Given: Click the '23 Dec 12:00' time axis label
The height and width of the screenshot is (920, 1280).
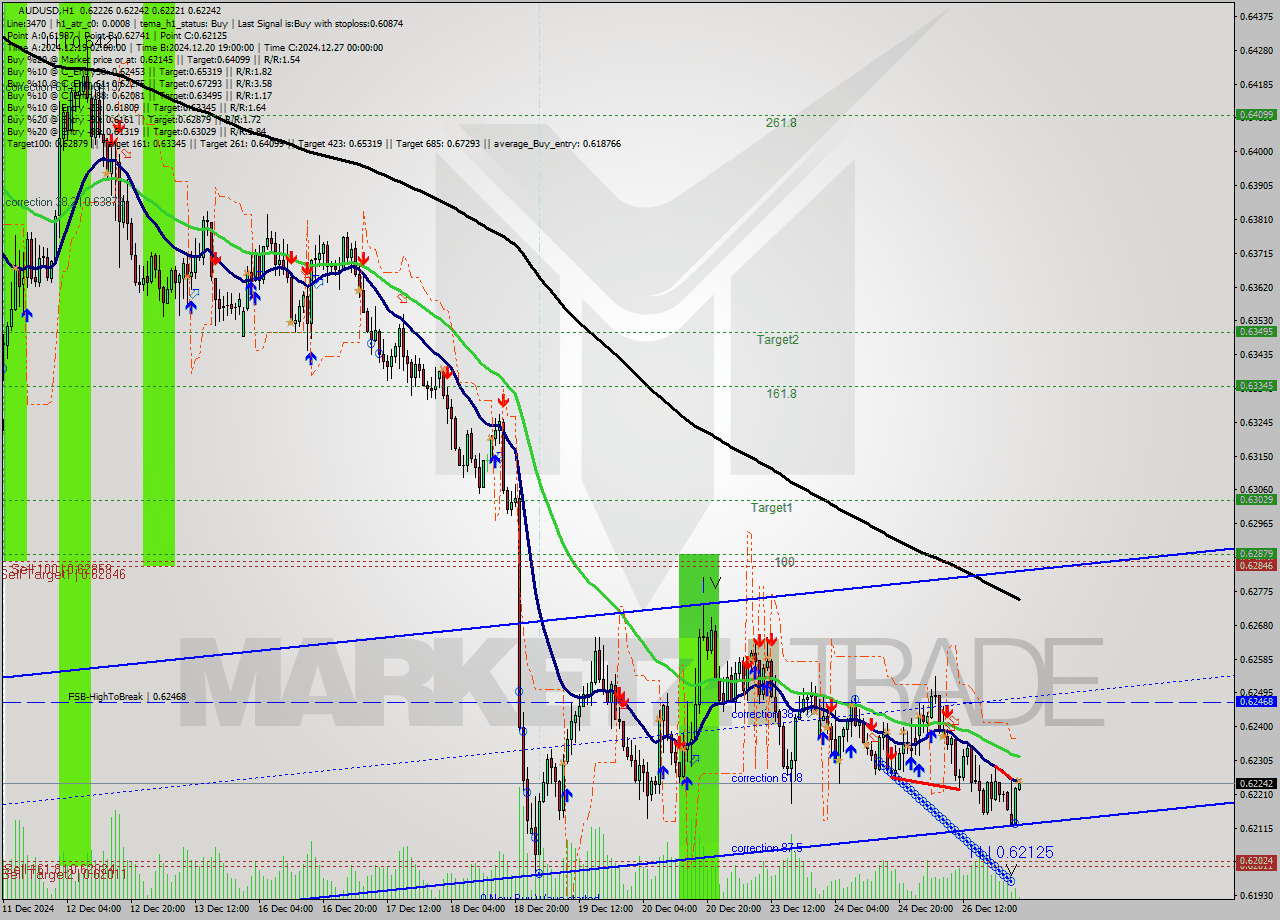Looking at the screenshot, I should click(x=798, y=909).
